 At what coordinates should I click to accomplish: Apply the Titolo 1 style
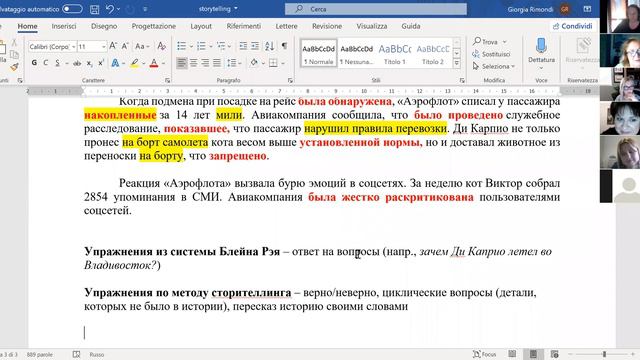point(395,53)
